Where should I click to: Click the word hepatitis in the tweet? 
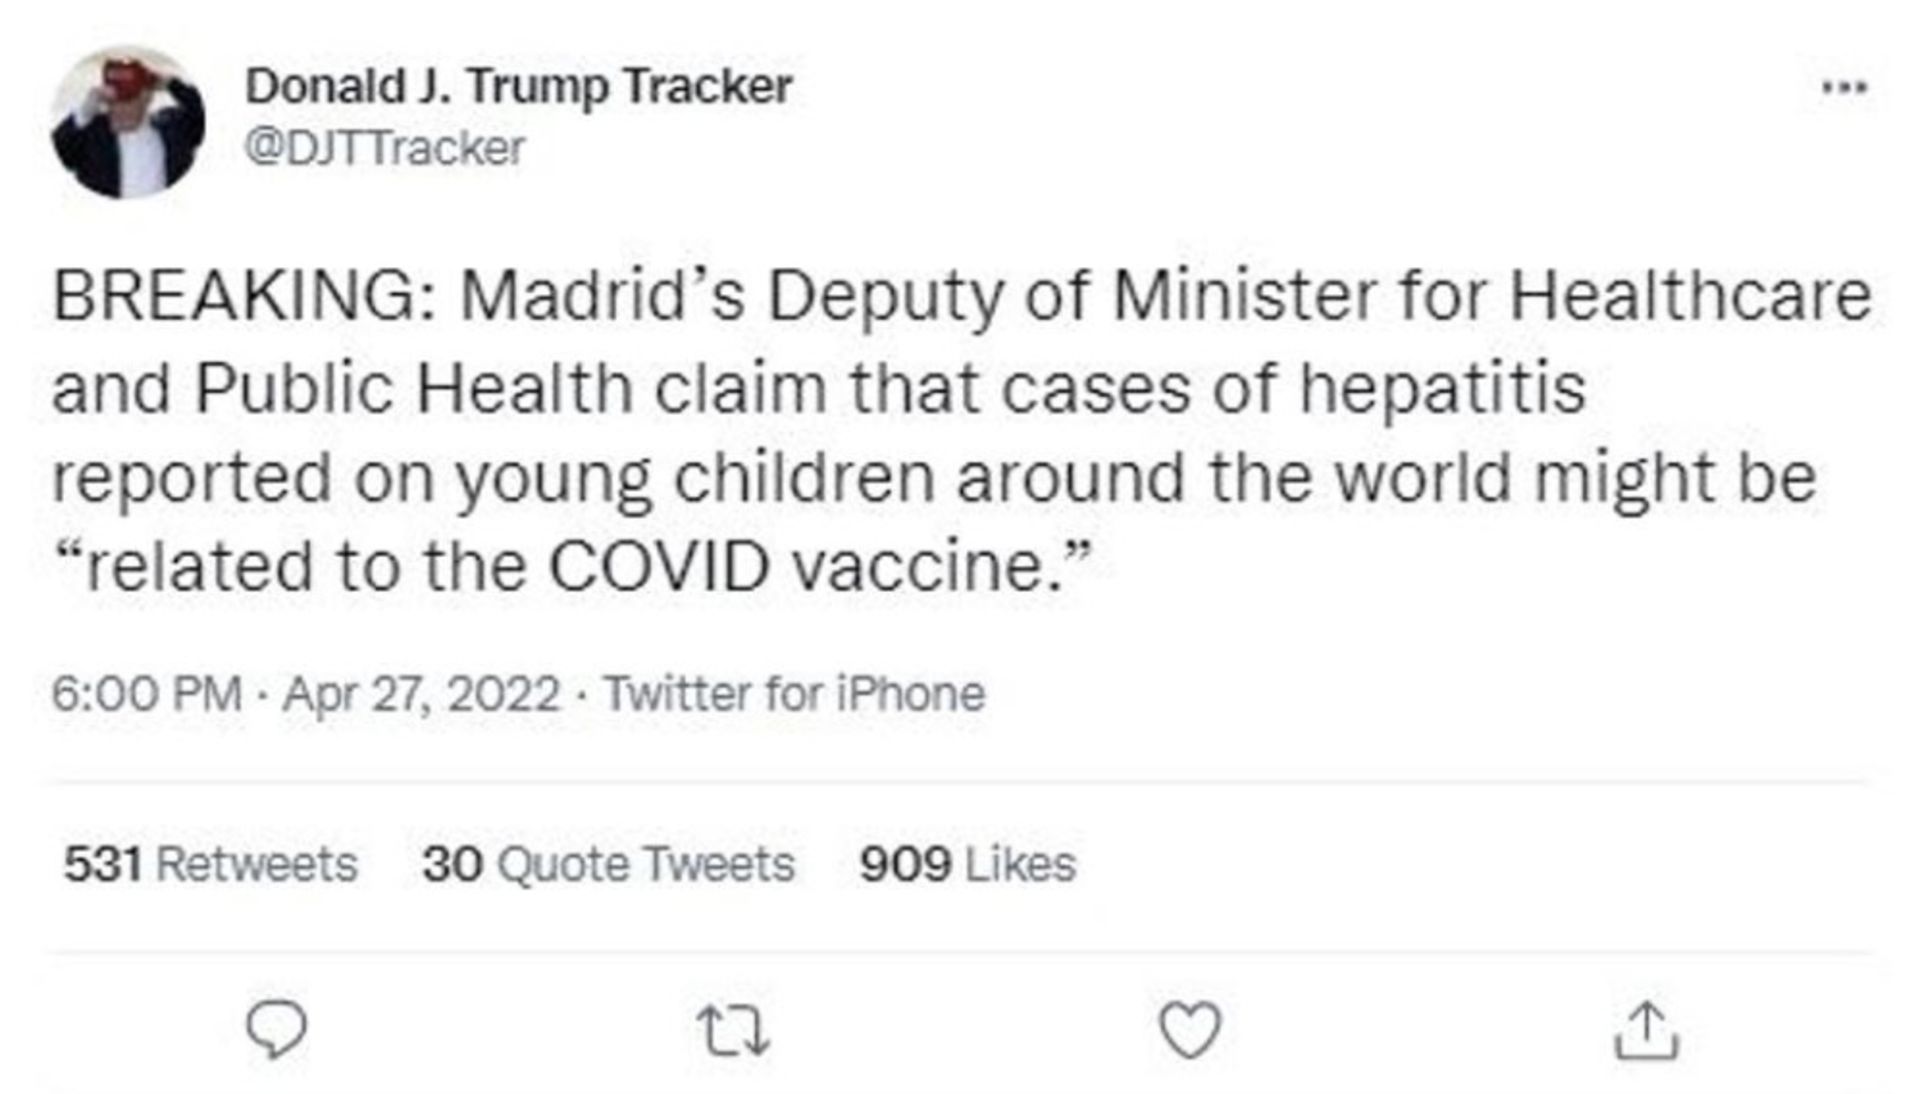tap(1442, 387)
